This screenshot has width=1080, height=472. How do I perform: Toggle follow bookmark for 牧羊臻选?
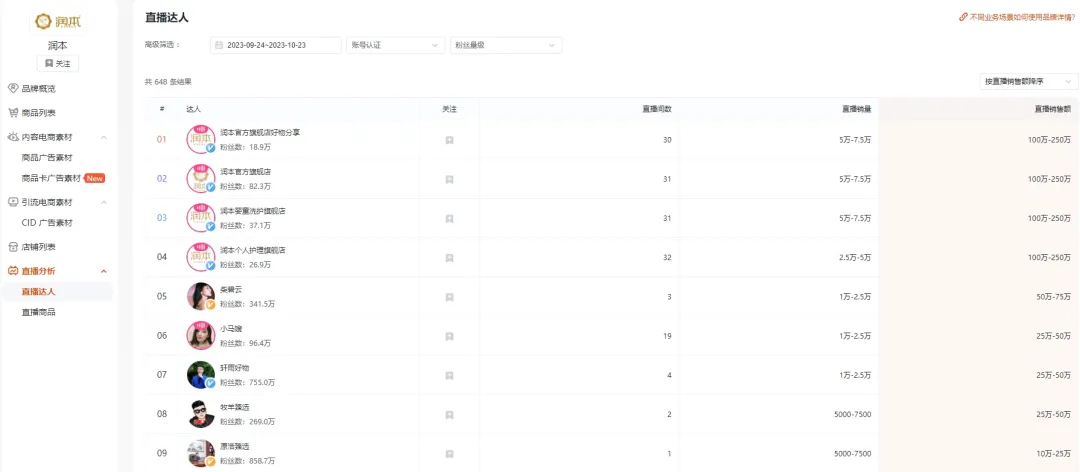[449, 415]
